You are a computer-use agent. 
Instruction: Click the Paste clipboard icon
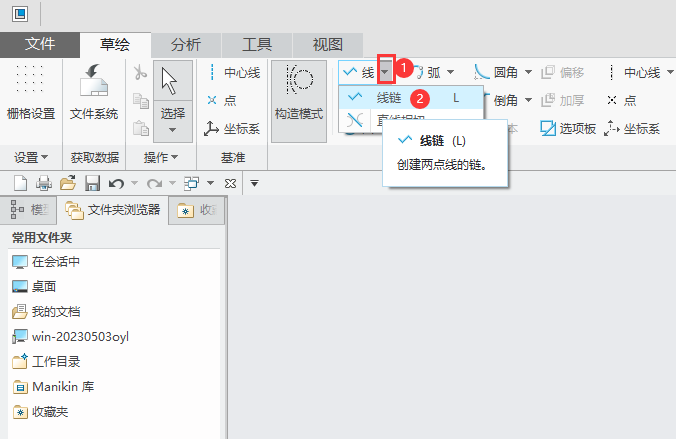[141, 128]
